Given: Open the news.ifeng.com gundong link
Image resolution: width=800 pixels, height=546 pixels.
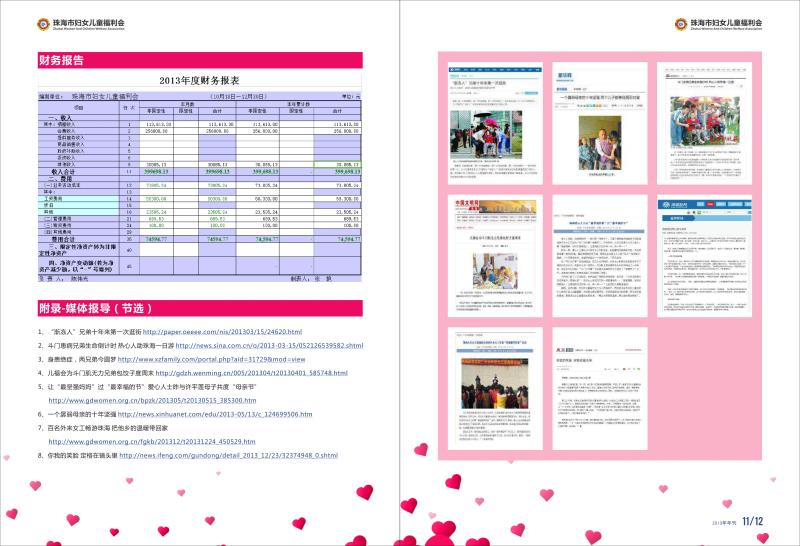Looking at the screenshot, I should coord(229,455).
